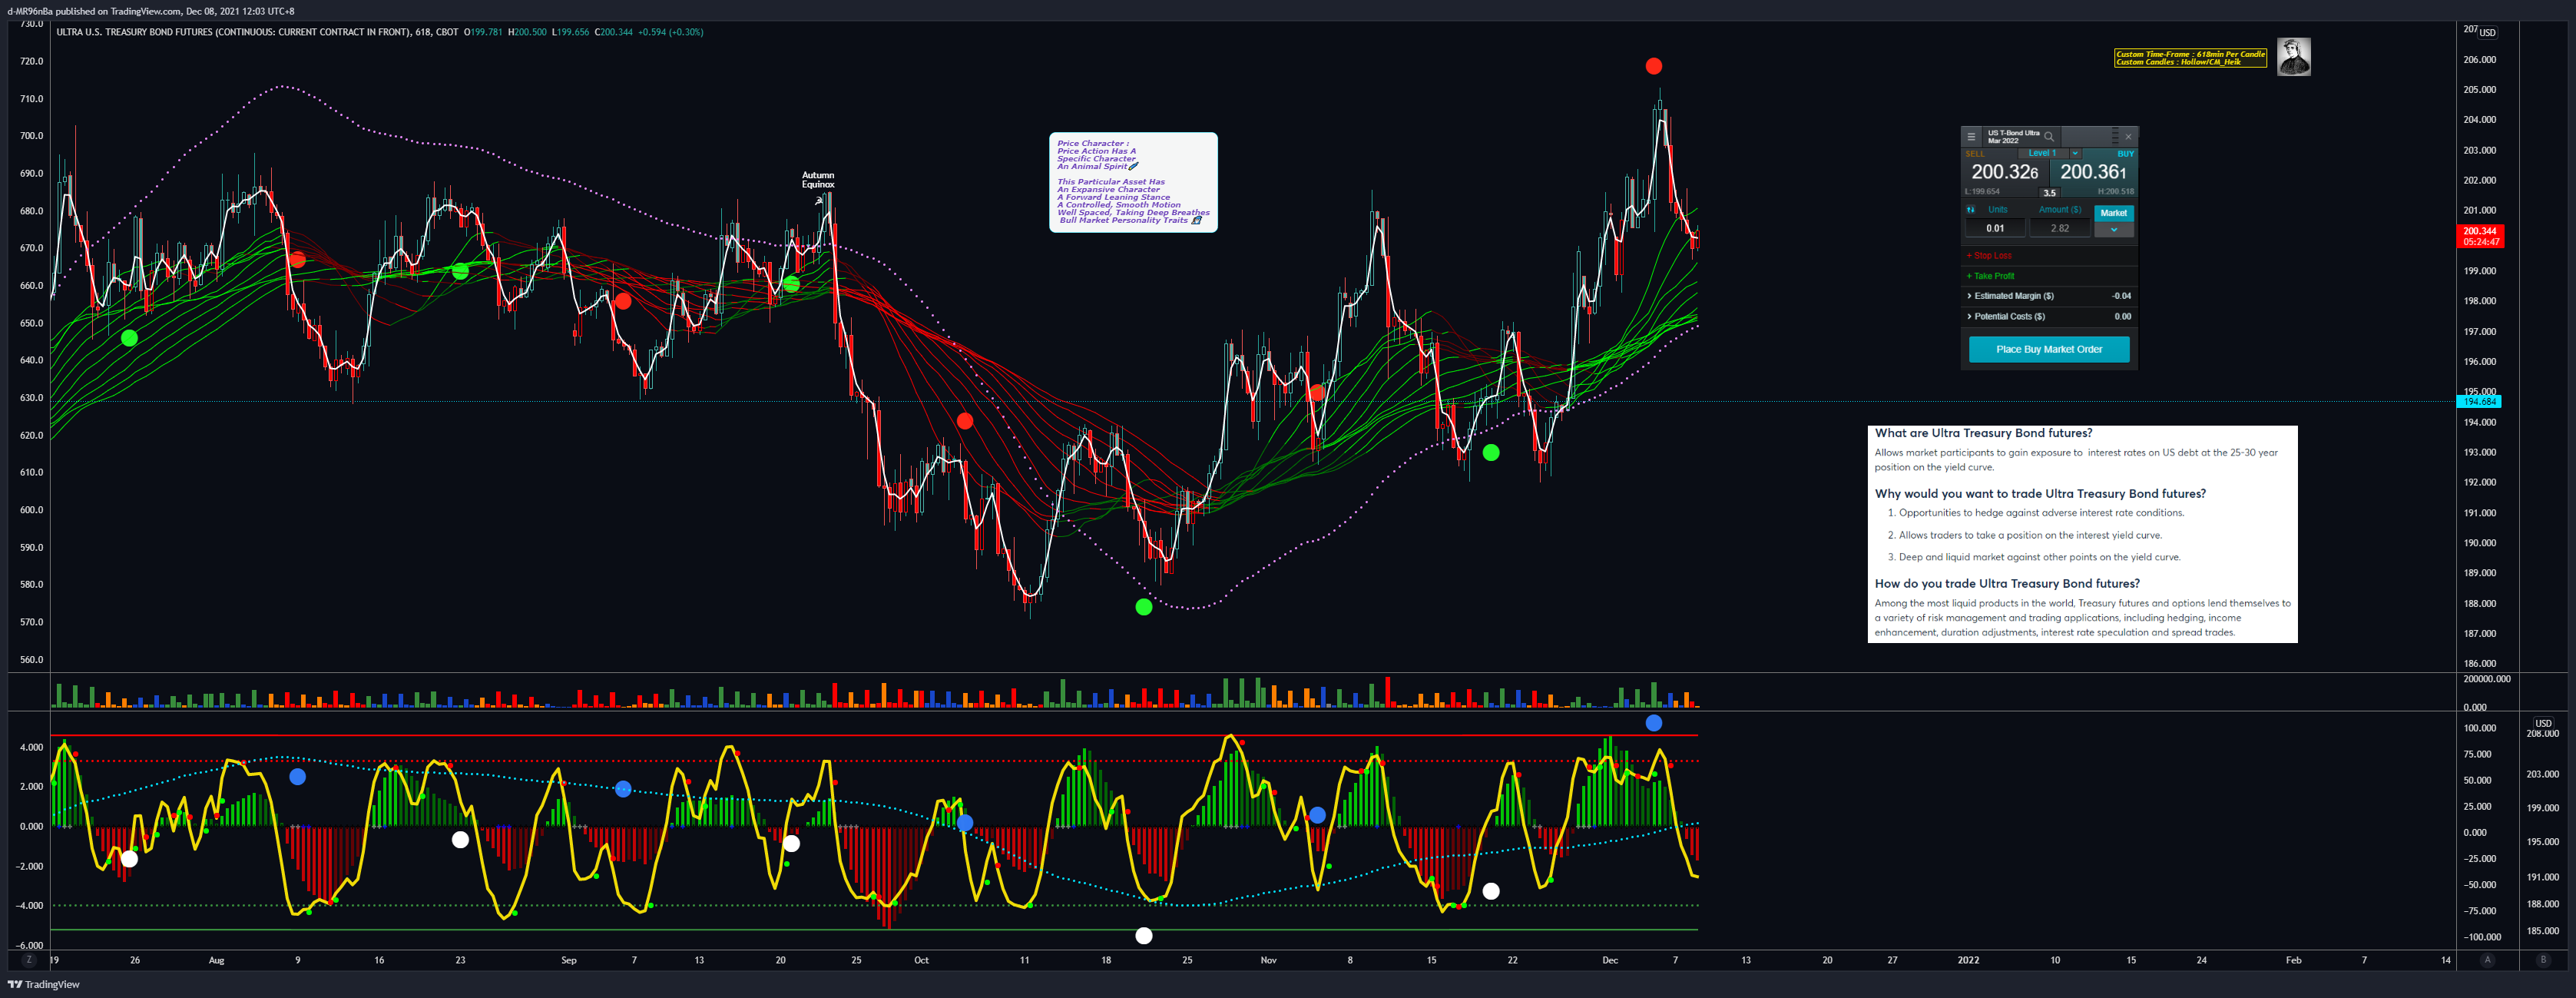Select the BUY price 200.361
This screenshot has height=998, width=2576.
(x=2093, y=172)
